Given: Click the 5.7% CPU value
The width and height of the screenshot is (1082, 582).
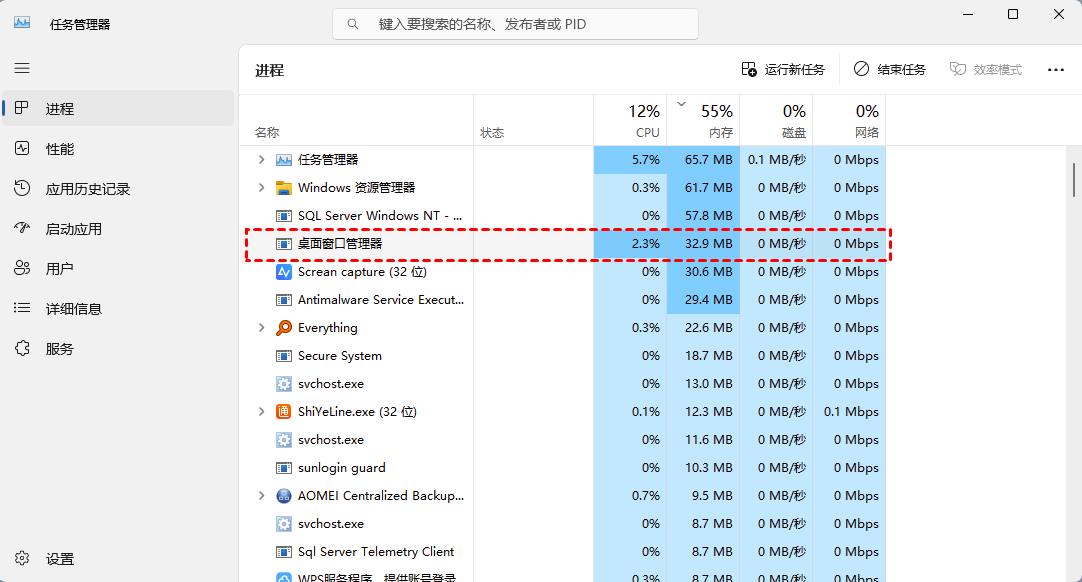Looking at the screenshot, I should click(645, 159).
